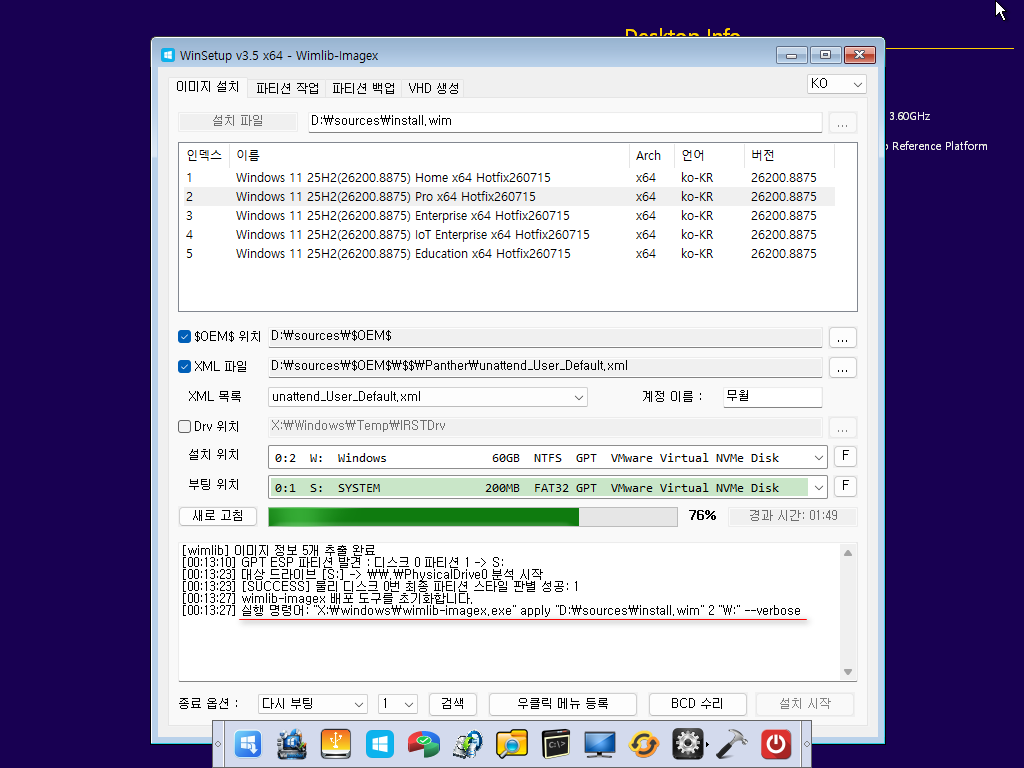This screenshot has height=768, width=1024.
Task: Click the orange sync arrows dock icon
Action: click(x=643, y=744)
